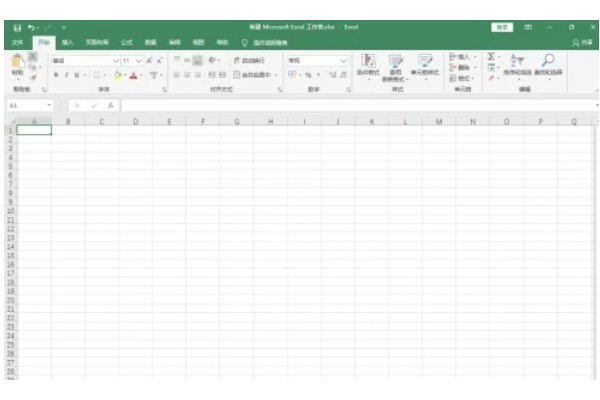Align cell text to the left

pyautogui.click(x=176, y=75)
